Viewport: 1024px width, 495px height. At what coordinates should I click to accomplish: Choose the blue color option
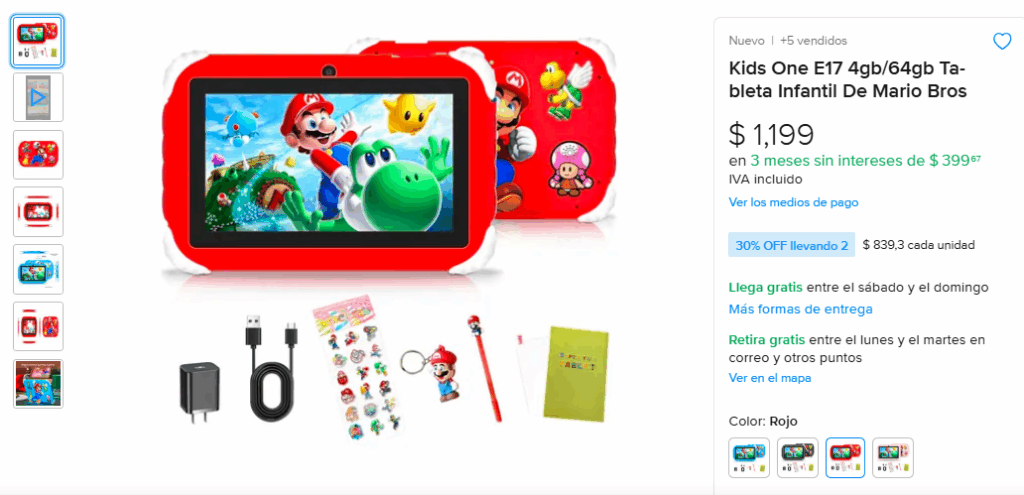pyautogui.click(x=749, y=458)
